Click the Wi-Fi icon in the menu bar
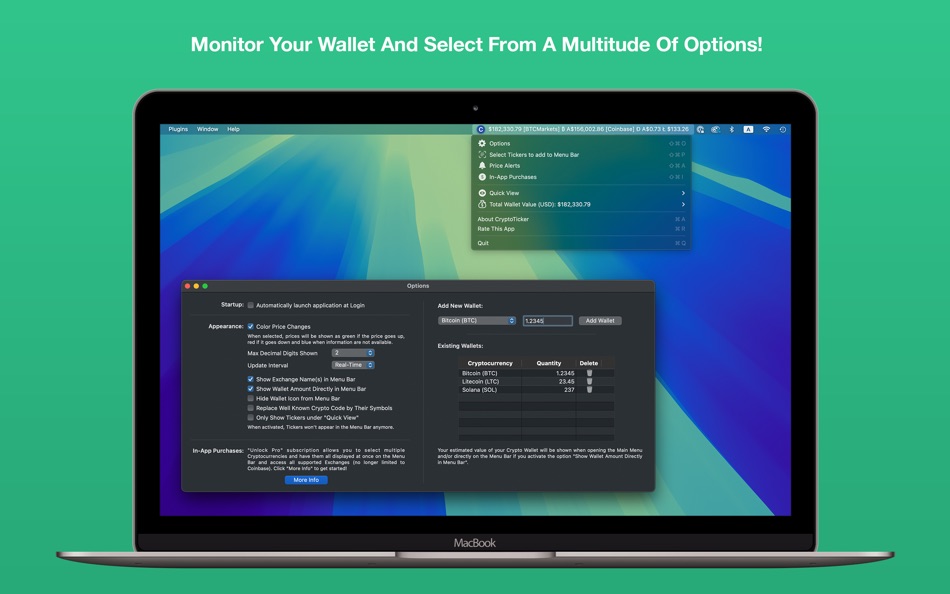Image resolution: width=950 pixels, height=594 pixels. coord(766,129)
